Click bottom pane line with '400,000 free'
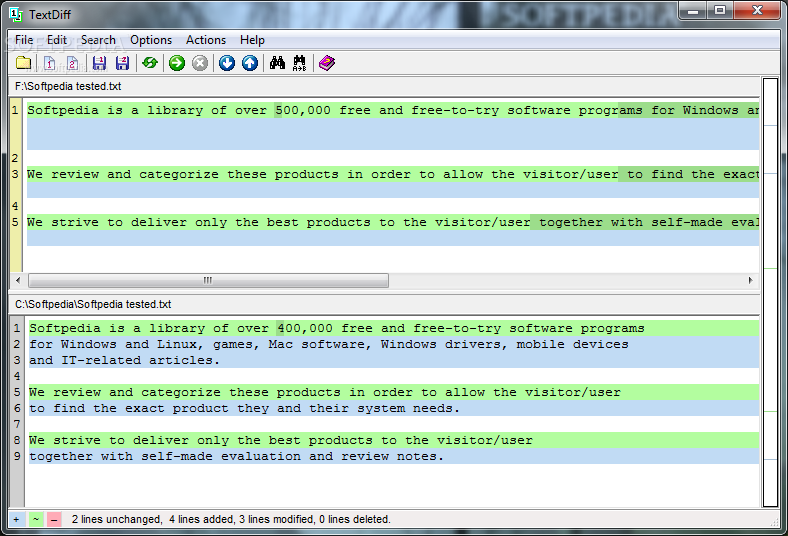 tap(393, 328)
